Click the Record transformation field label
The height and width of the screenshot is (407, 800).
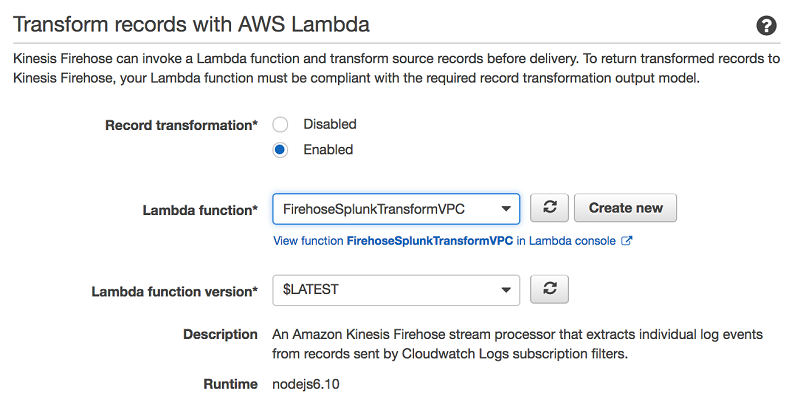[x=181, y=125]
